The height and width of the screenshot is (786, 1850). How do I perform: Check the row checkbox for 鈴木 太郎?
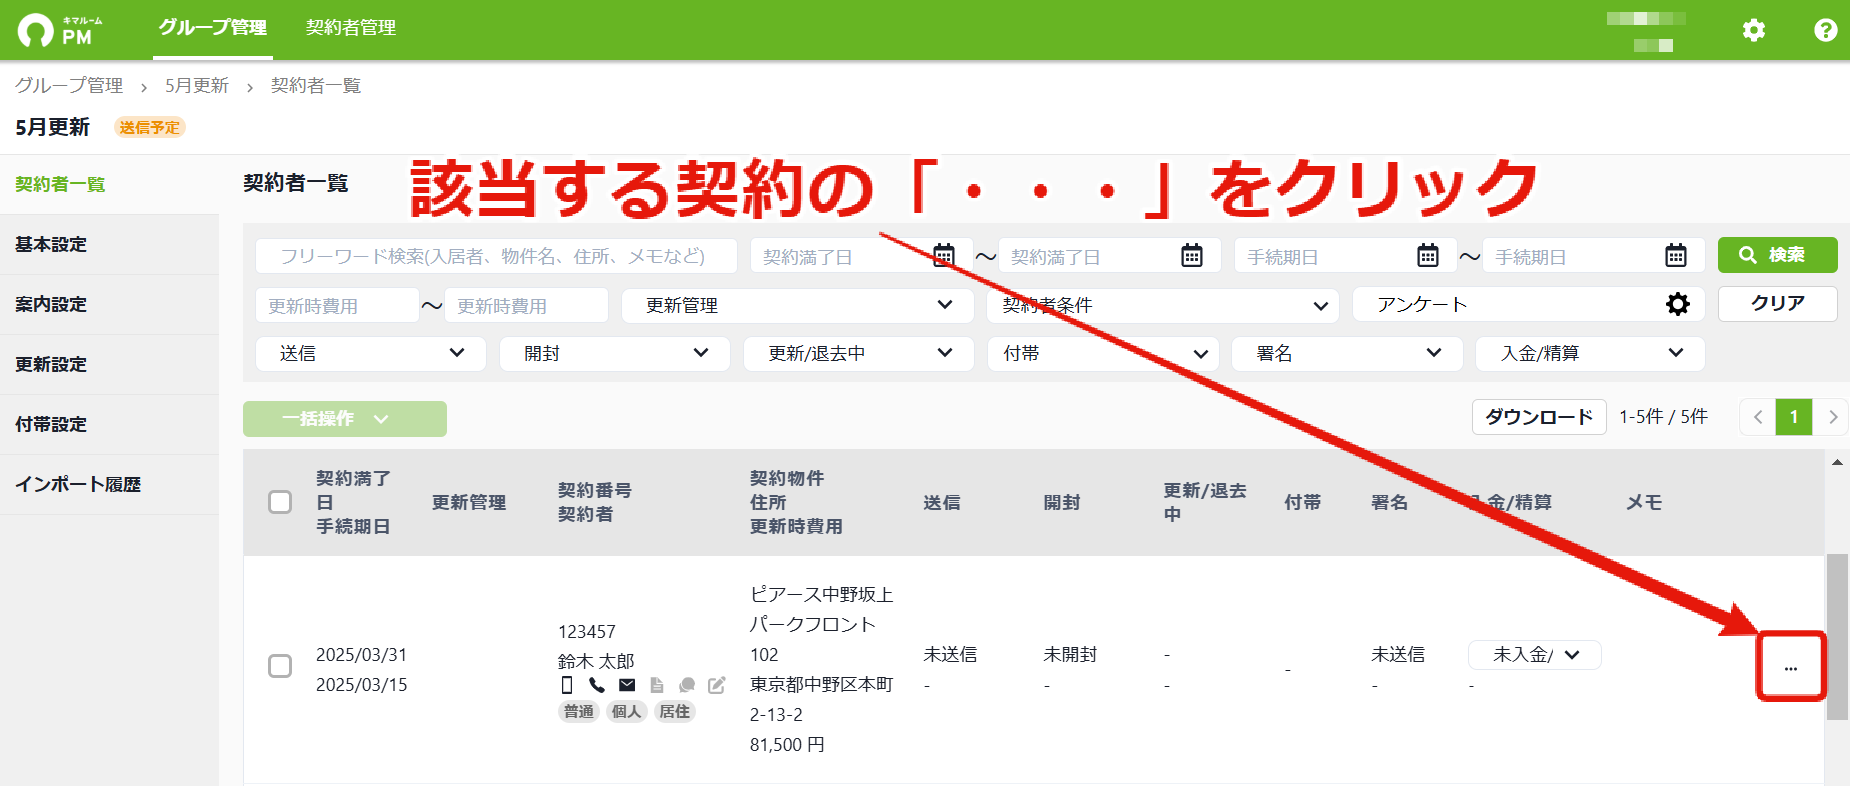pyautogui.click(x=280, y=666)
